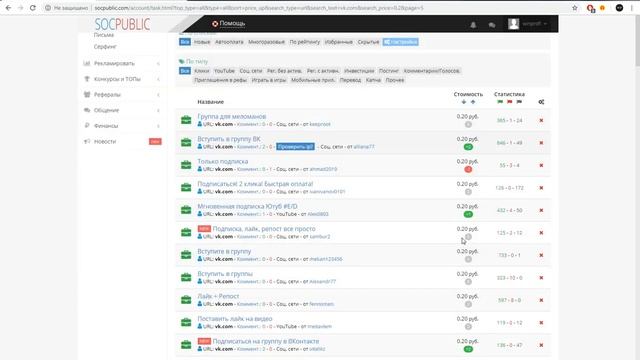640x360 pixels.
Task: Sort by the green flag statistic
Action: tap(500, 102)
